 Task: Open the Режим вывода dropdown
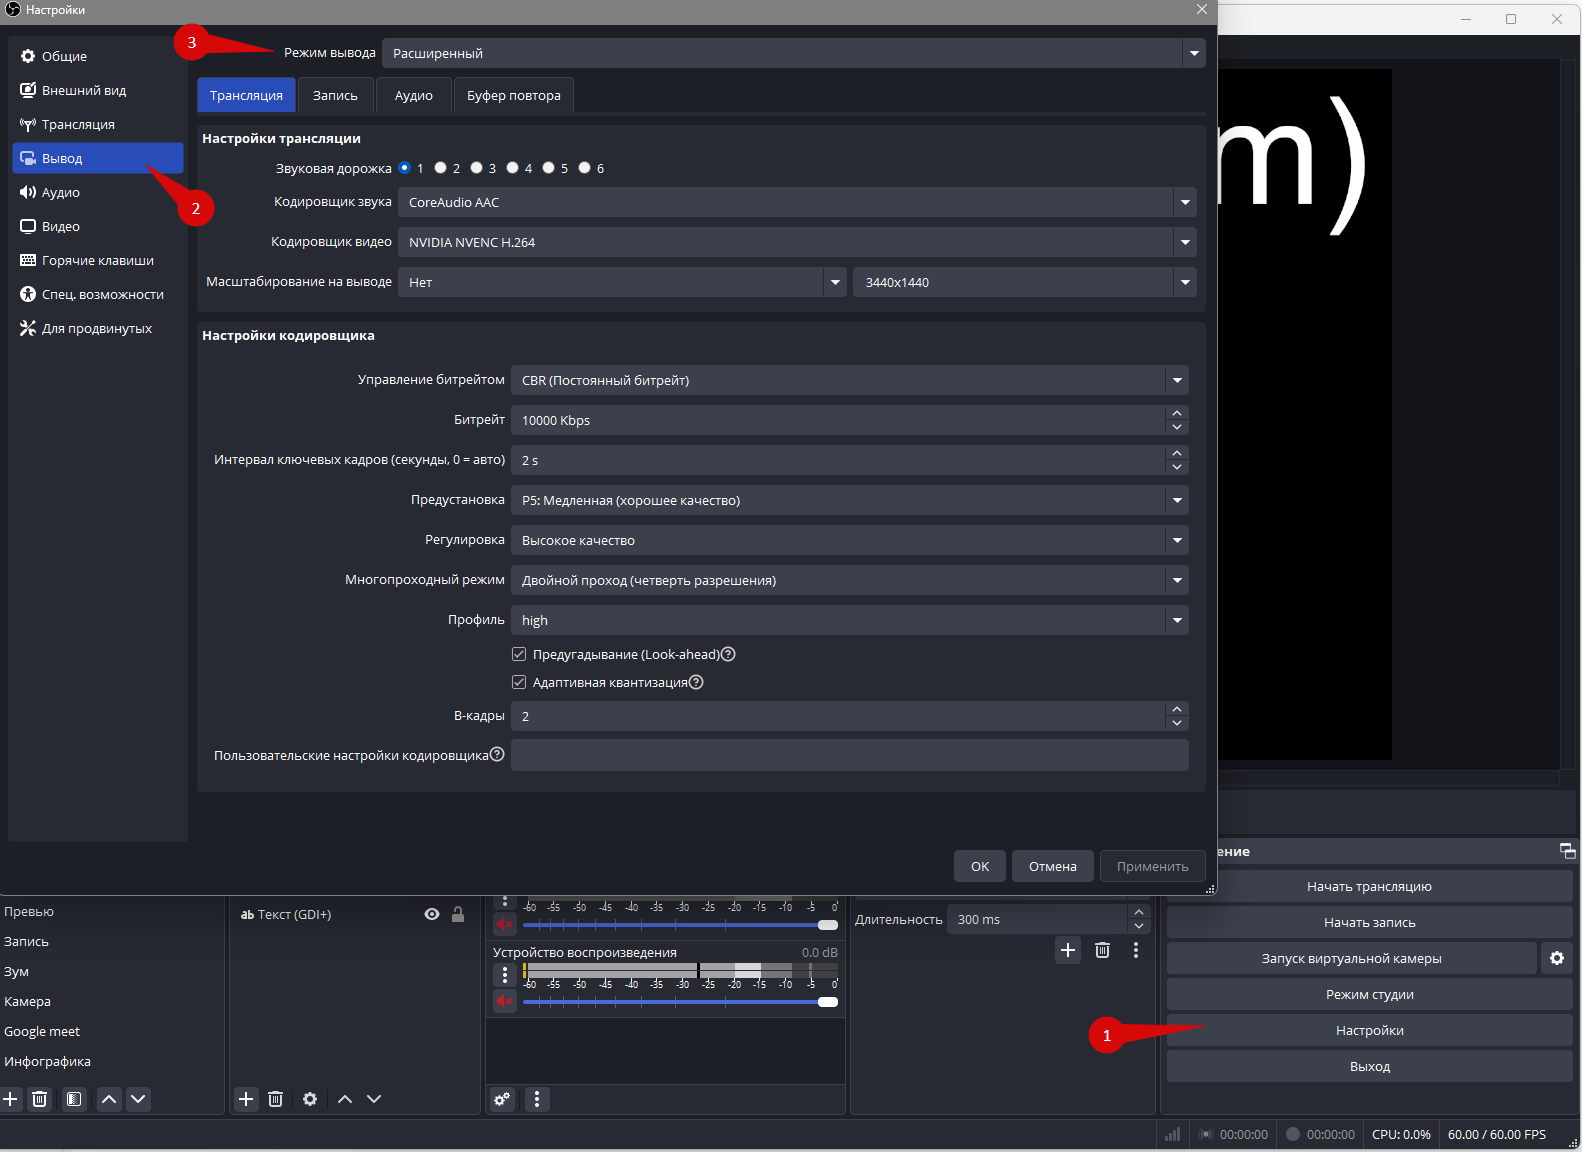coord(794,53)
